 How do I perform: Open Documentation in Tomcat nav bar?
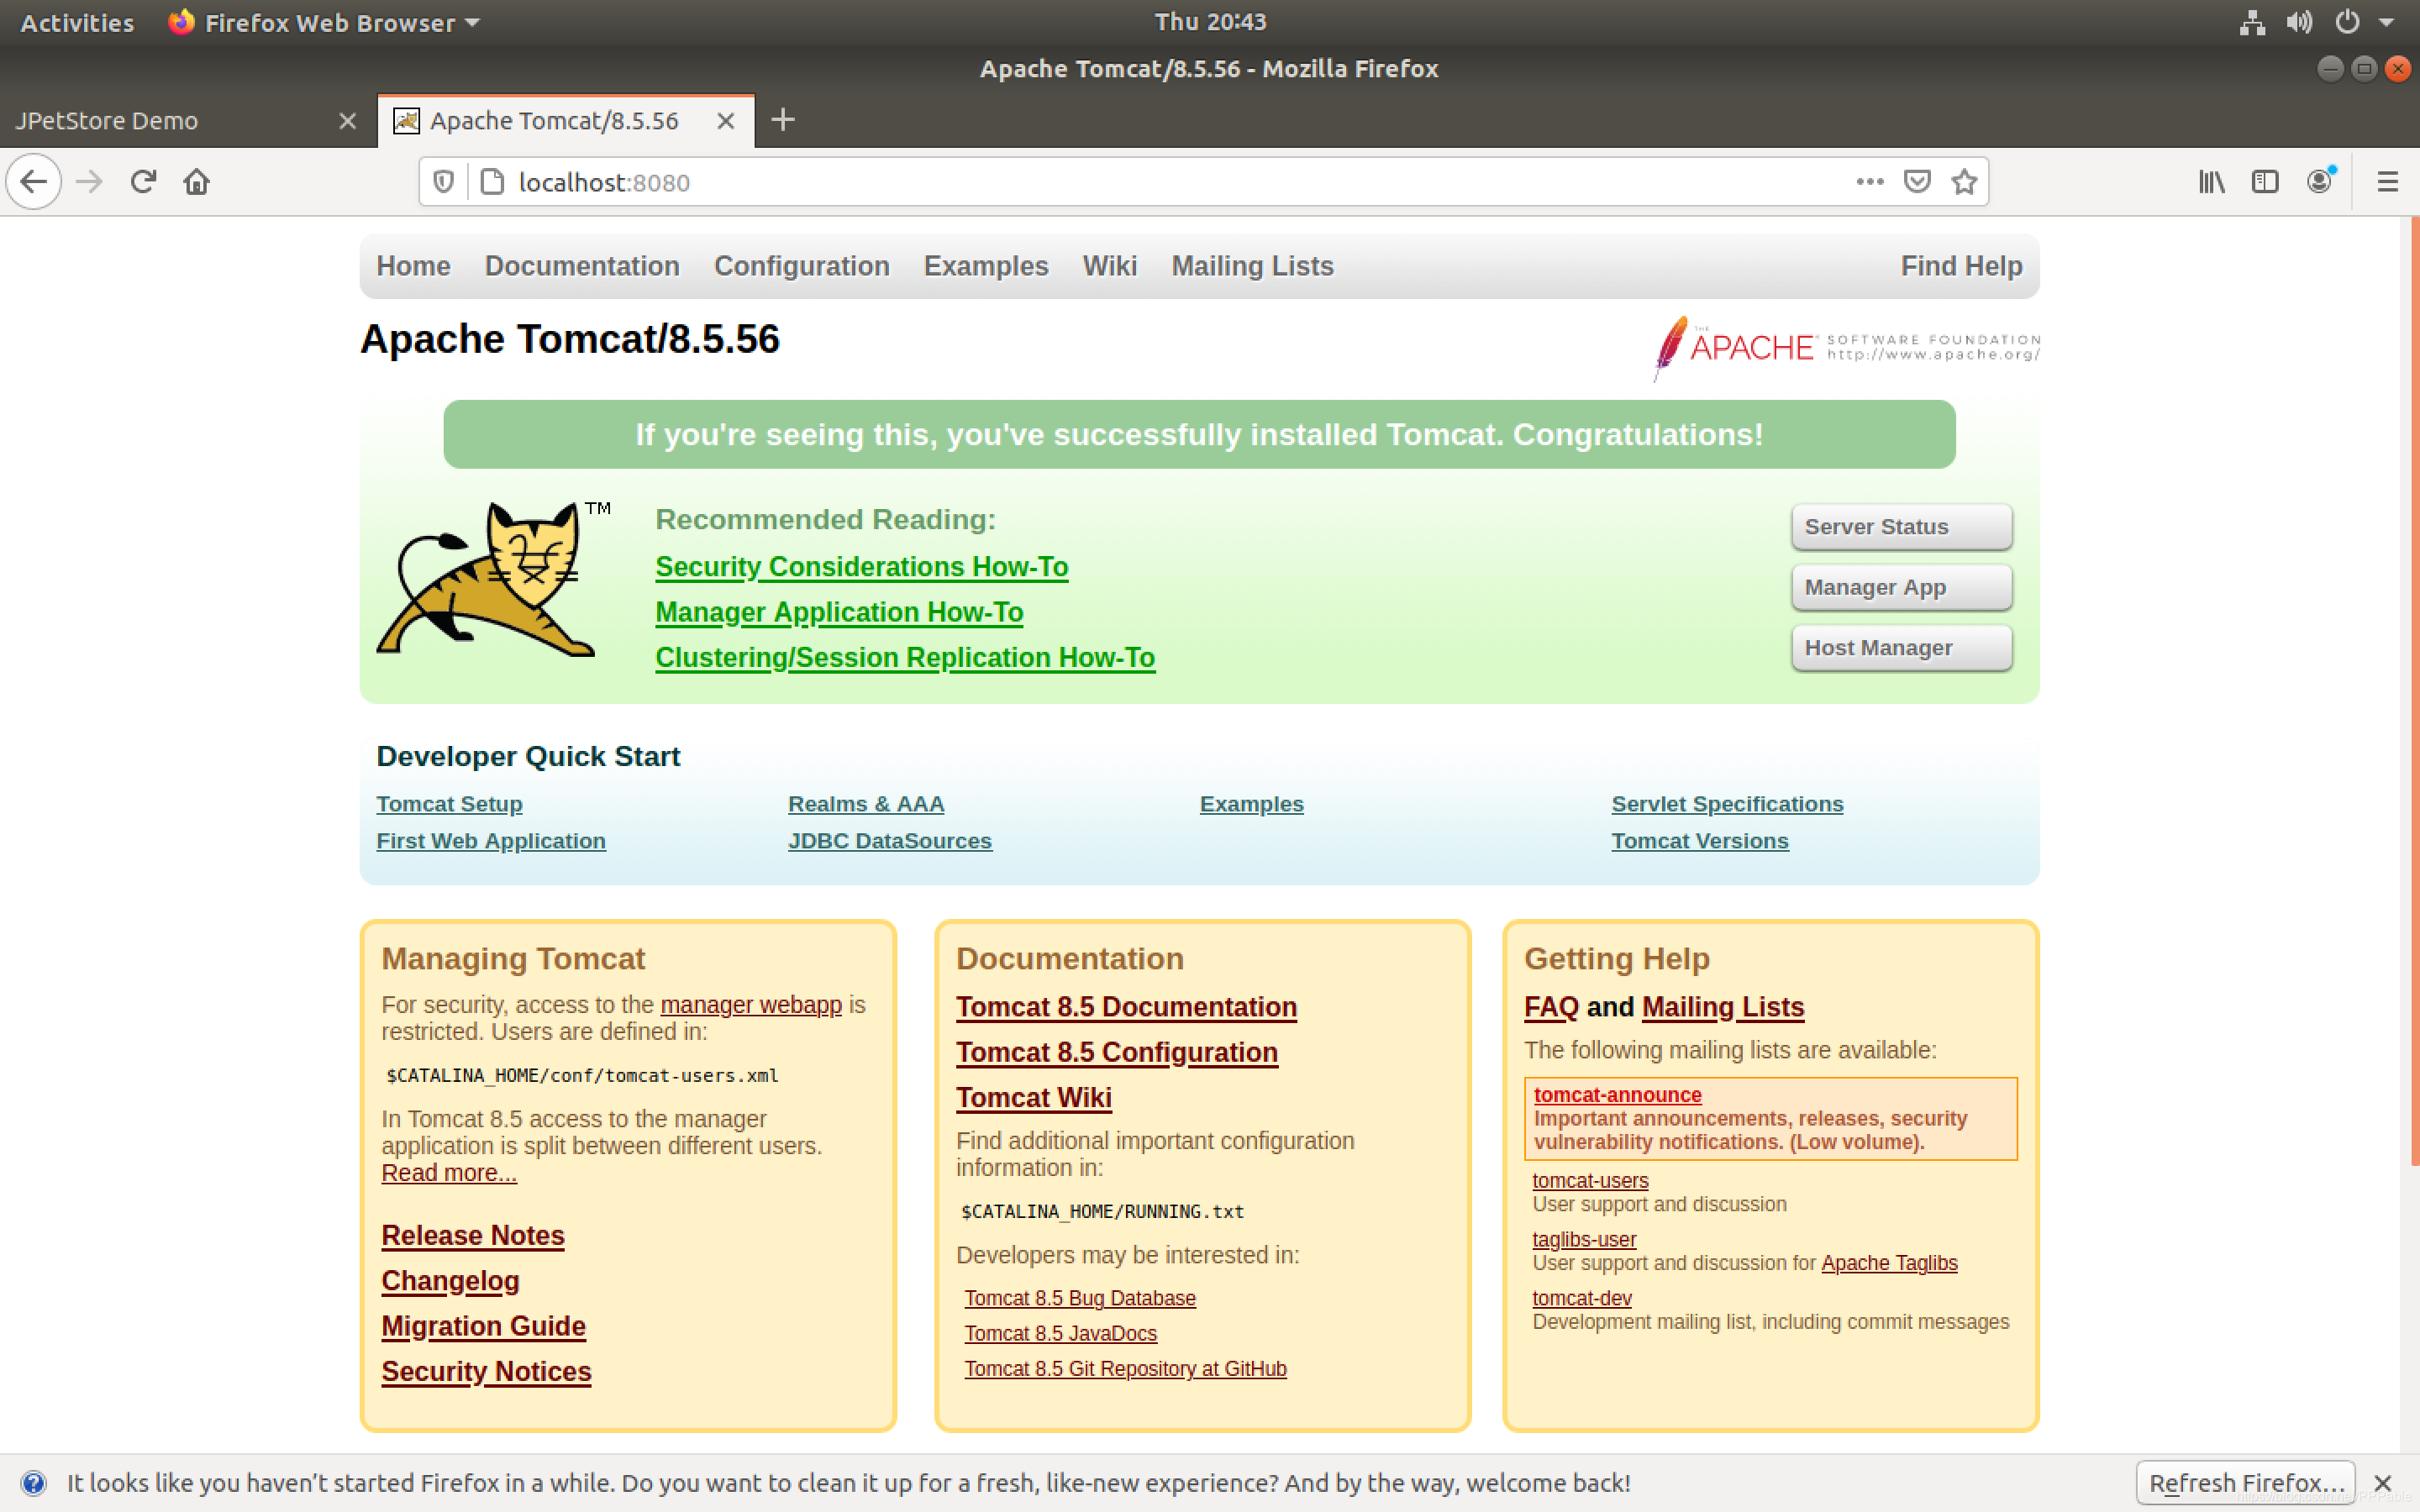click(x=582, y=266)
